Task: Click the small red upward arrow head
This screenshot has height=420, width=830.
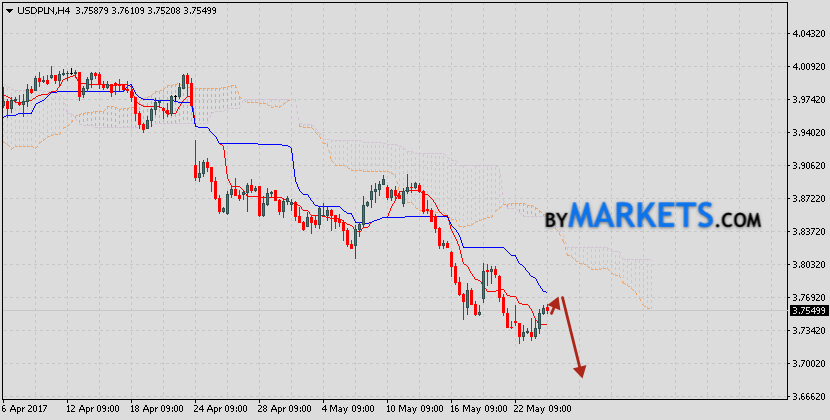Action: pos(555,301)
